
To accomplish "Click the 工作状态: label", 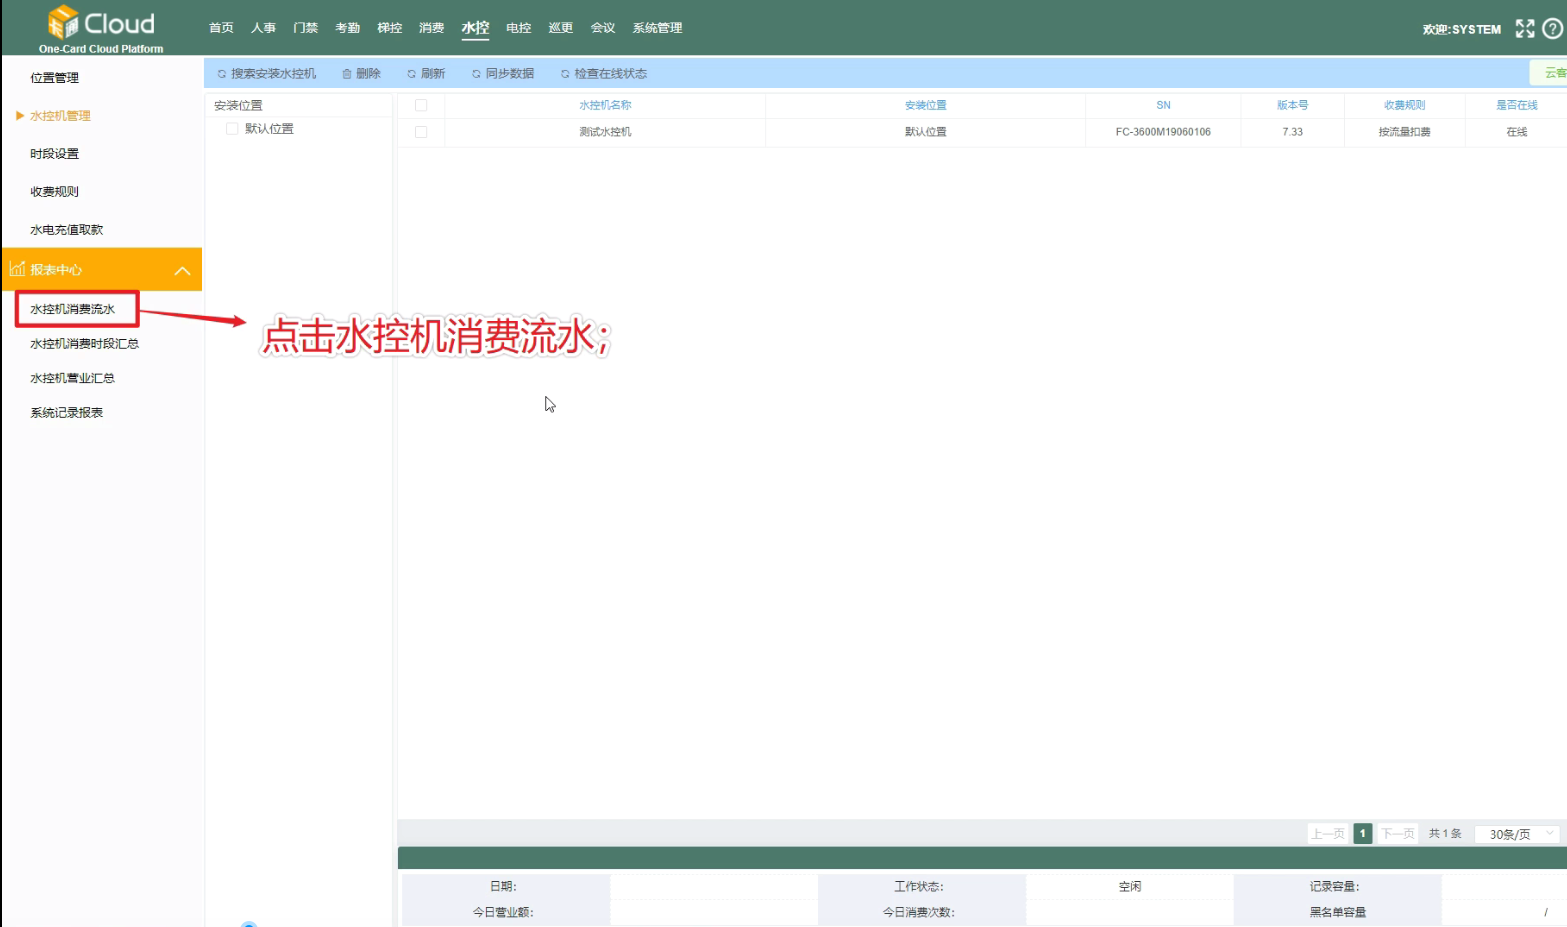I will (918, 887).
